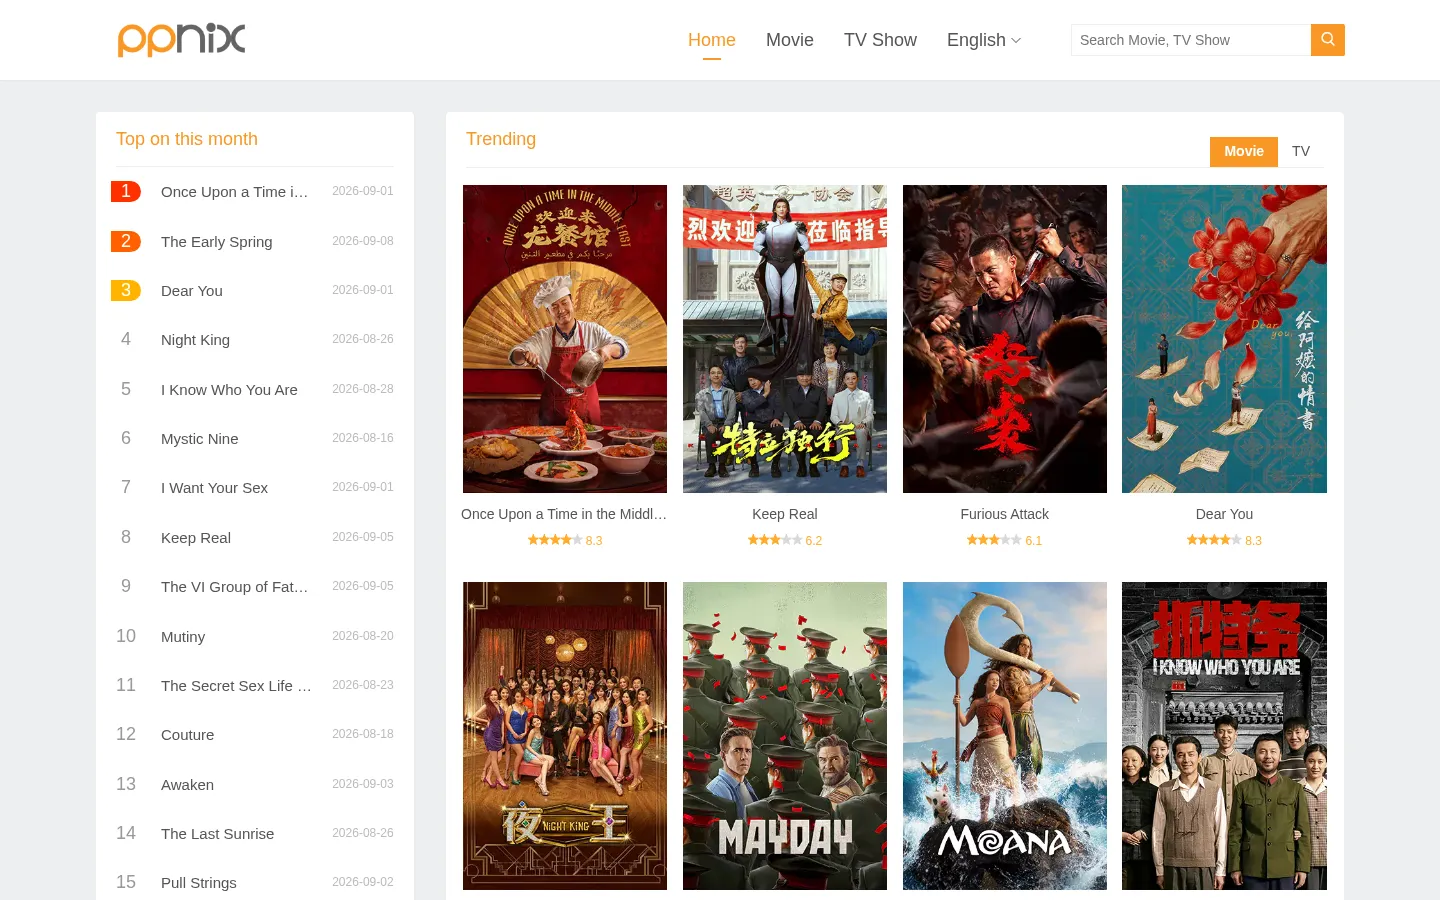Open The VI Group of Fat… list entry
The image size is (1440, 900).
[235, 586]
